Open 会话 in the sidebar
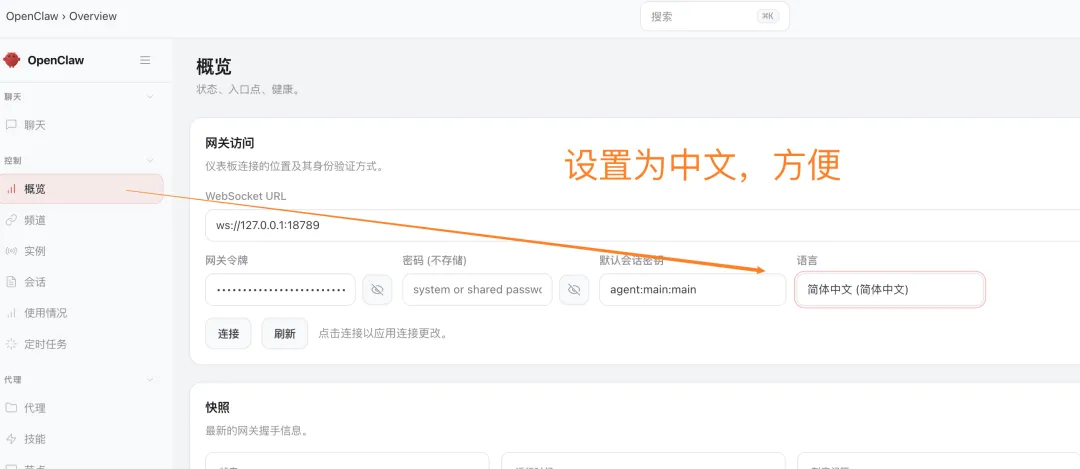This screenshot has height=469, width=1080. (x=82, y=282)
